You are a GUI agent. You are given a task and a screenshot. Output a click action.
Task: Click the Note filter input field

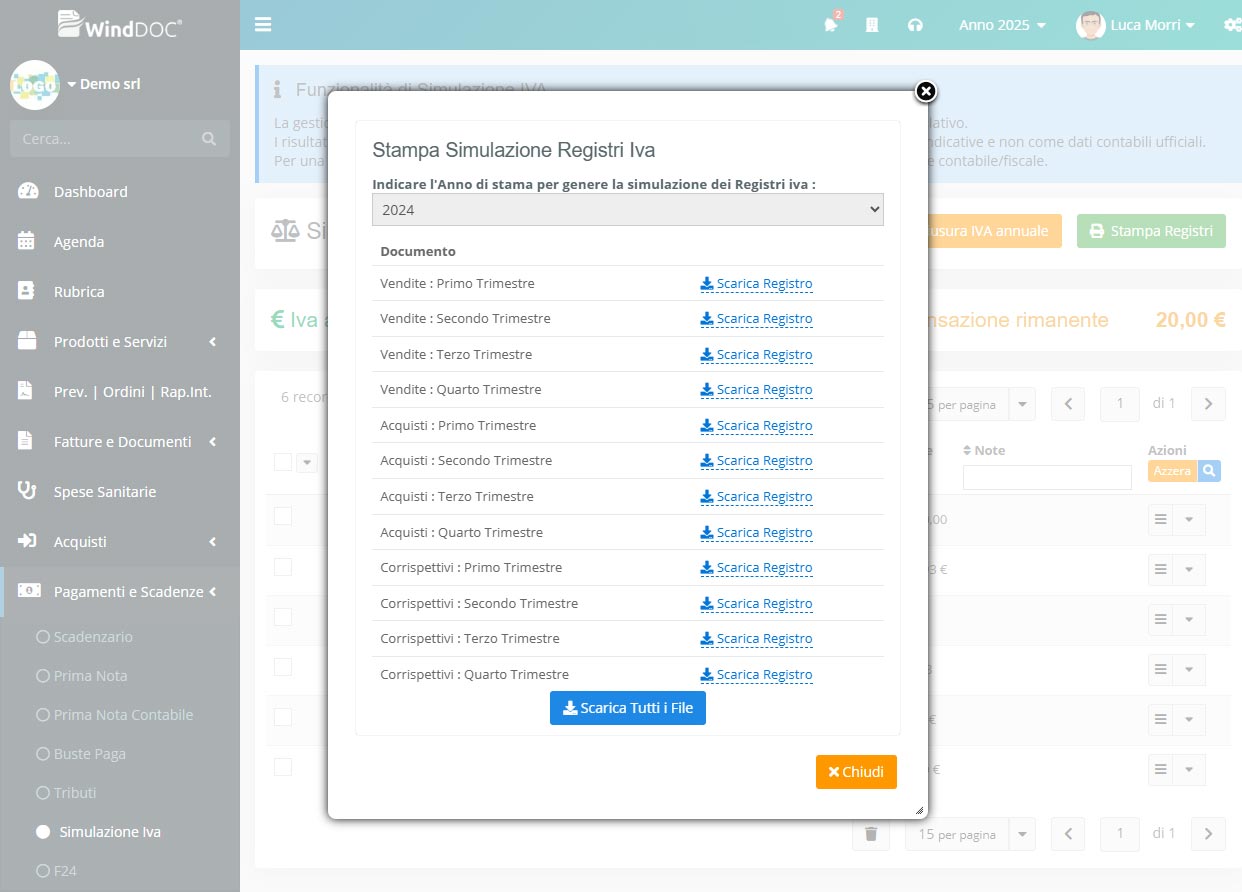point(1047,478)
